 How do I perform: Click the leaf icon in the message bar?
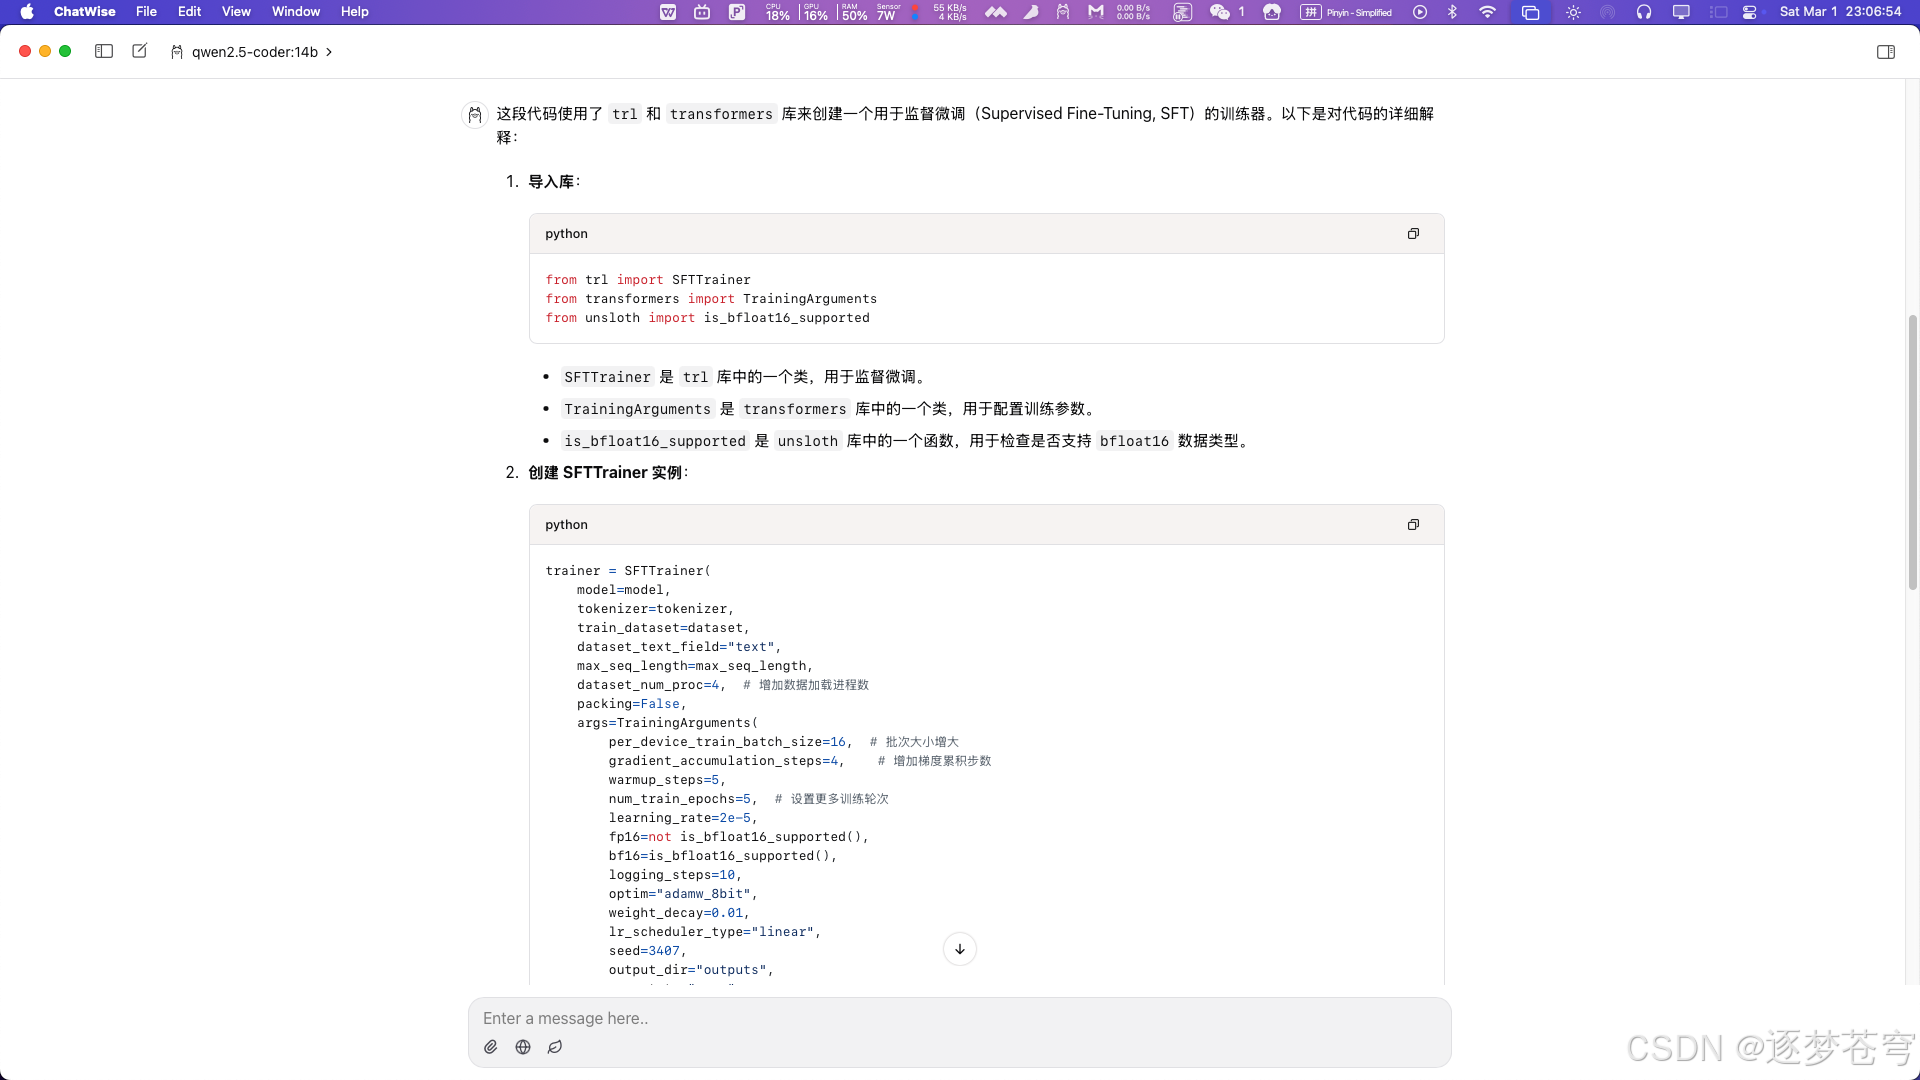555,1046
